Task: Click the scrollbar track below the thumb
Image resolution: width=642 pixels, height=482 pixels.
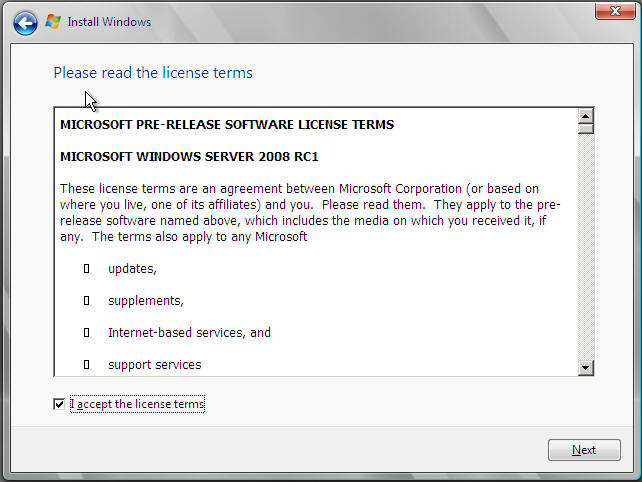Action: pyautogui.click(x=585, y=247)
